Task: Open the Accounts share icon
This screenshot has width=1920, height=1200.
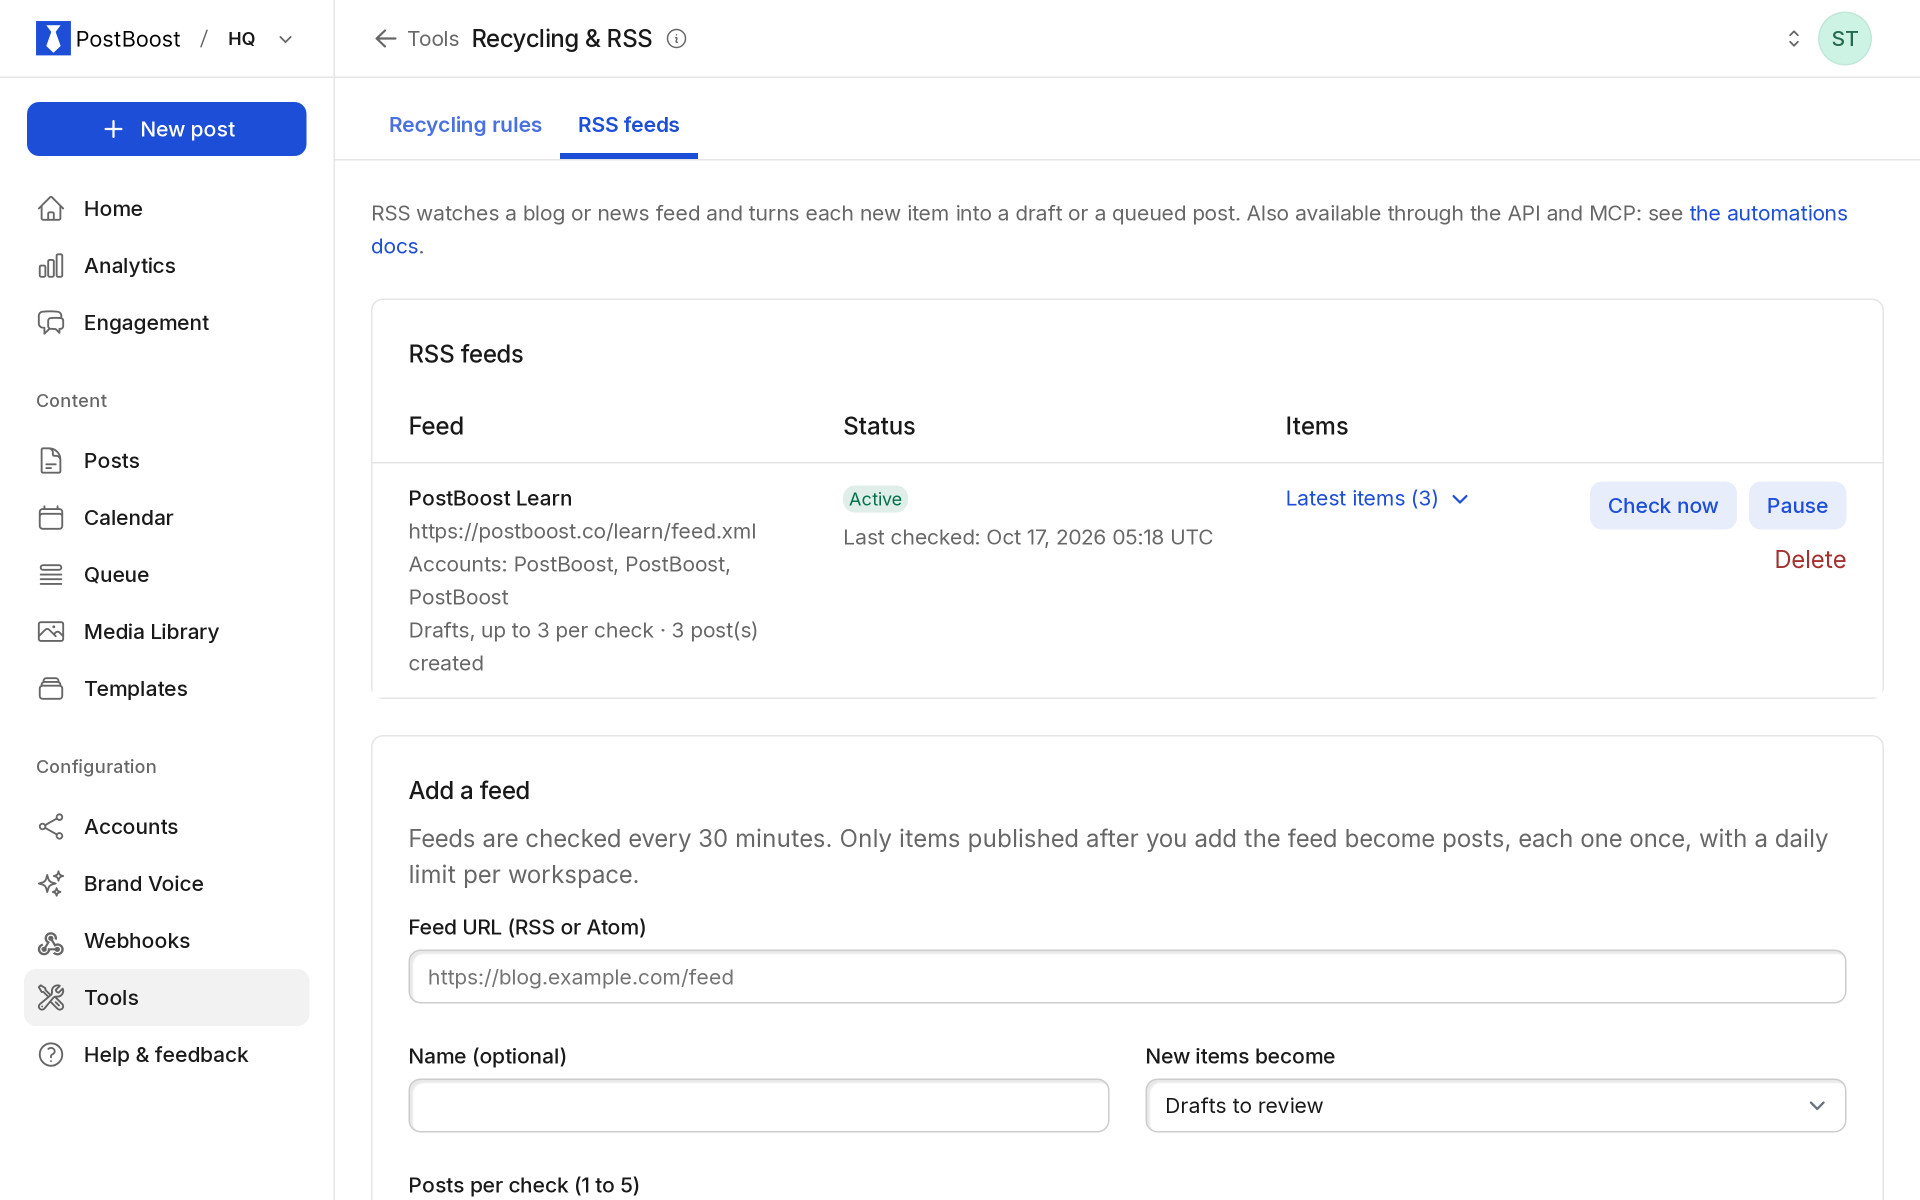Action: coord(51,827)
